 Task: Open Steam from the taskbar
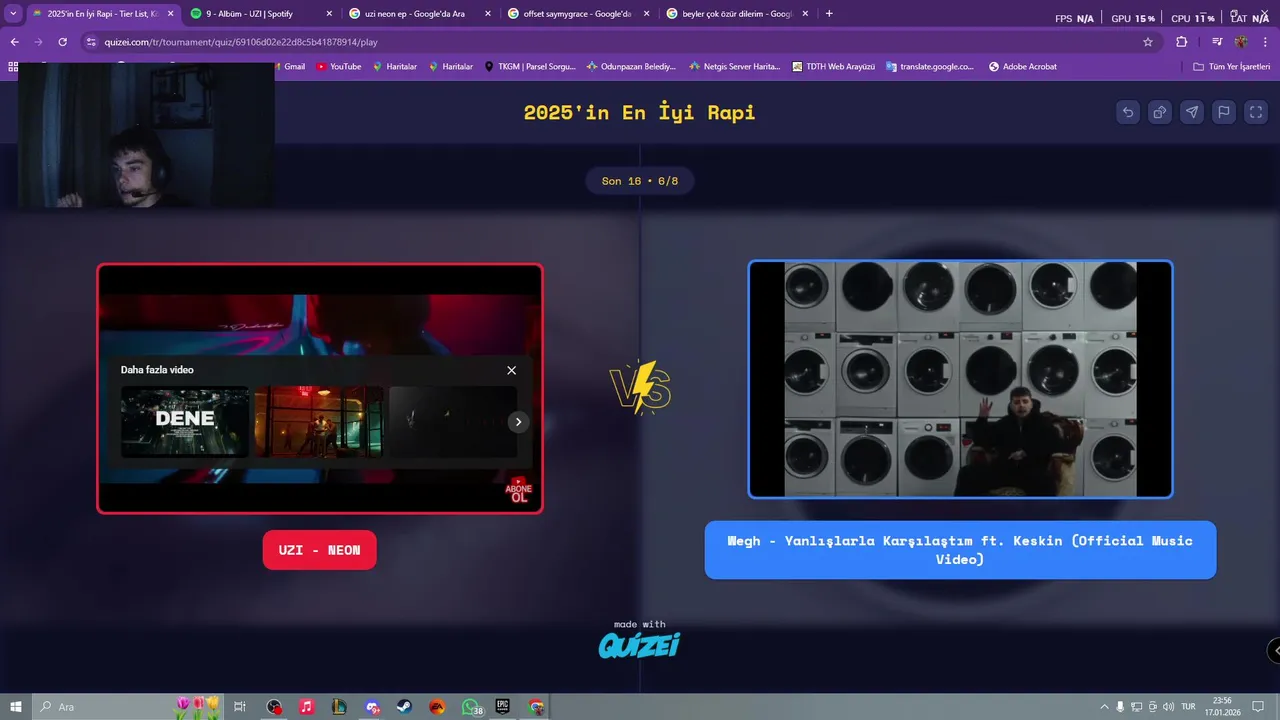tap(405, 707)
